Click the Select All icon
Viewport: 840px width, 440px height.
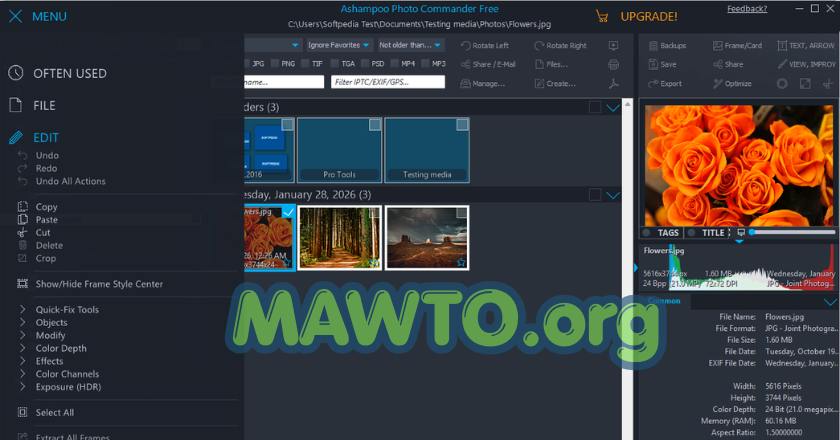click(22, 412)
